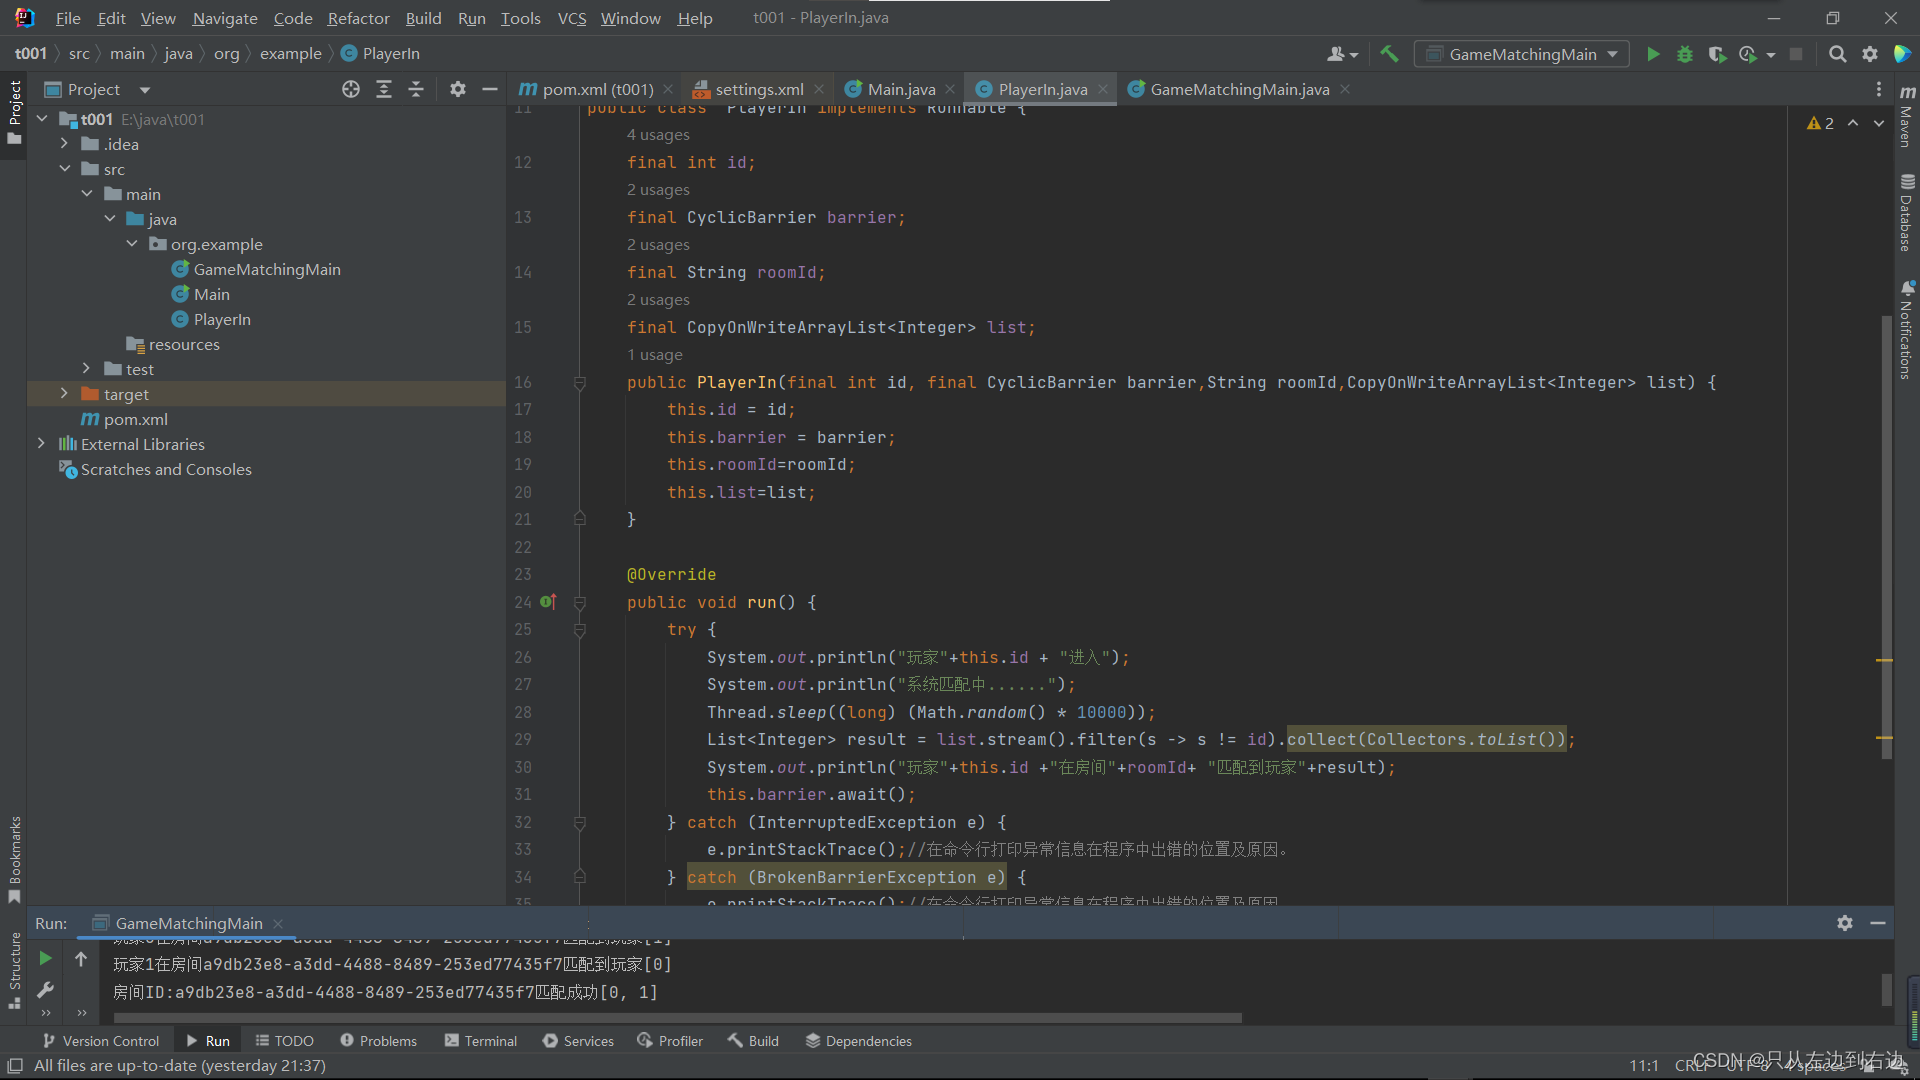The height and width of the screenshot is (1080, 1920).
Task: Rerun GameMatchingMain in Run panel
Action: pyautogui.click(x=45, y=958)
